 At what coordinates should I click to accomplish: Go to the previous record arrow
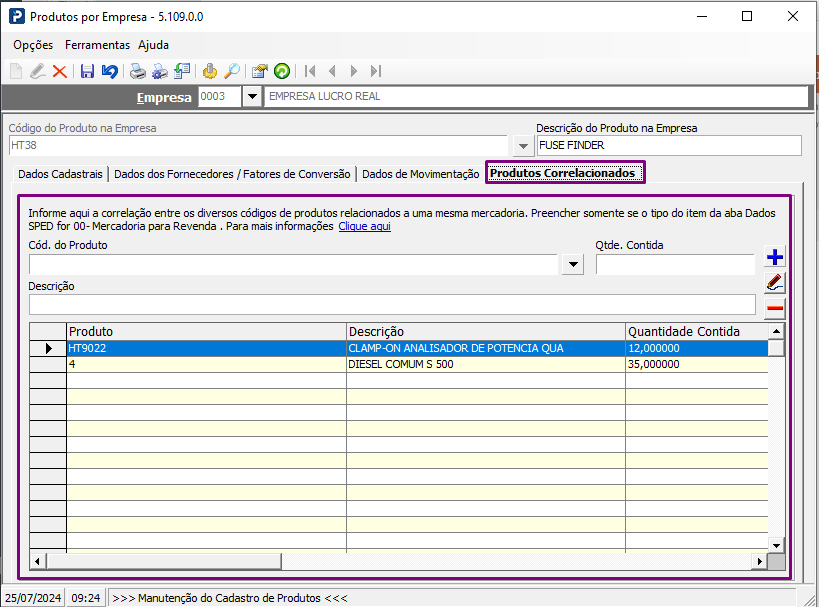pos(332,71)
